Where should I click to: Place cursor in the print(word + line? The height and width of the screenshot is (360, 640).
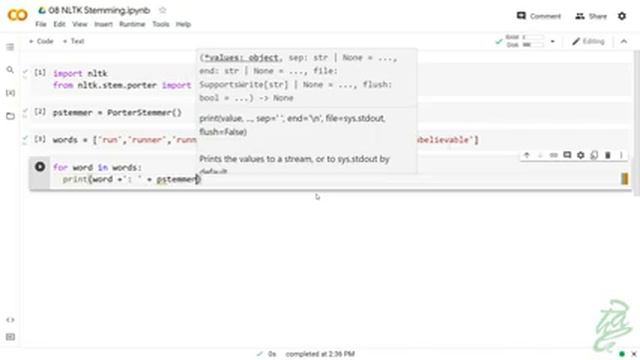point(131,179)
